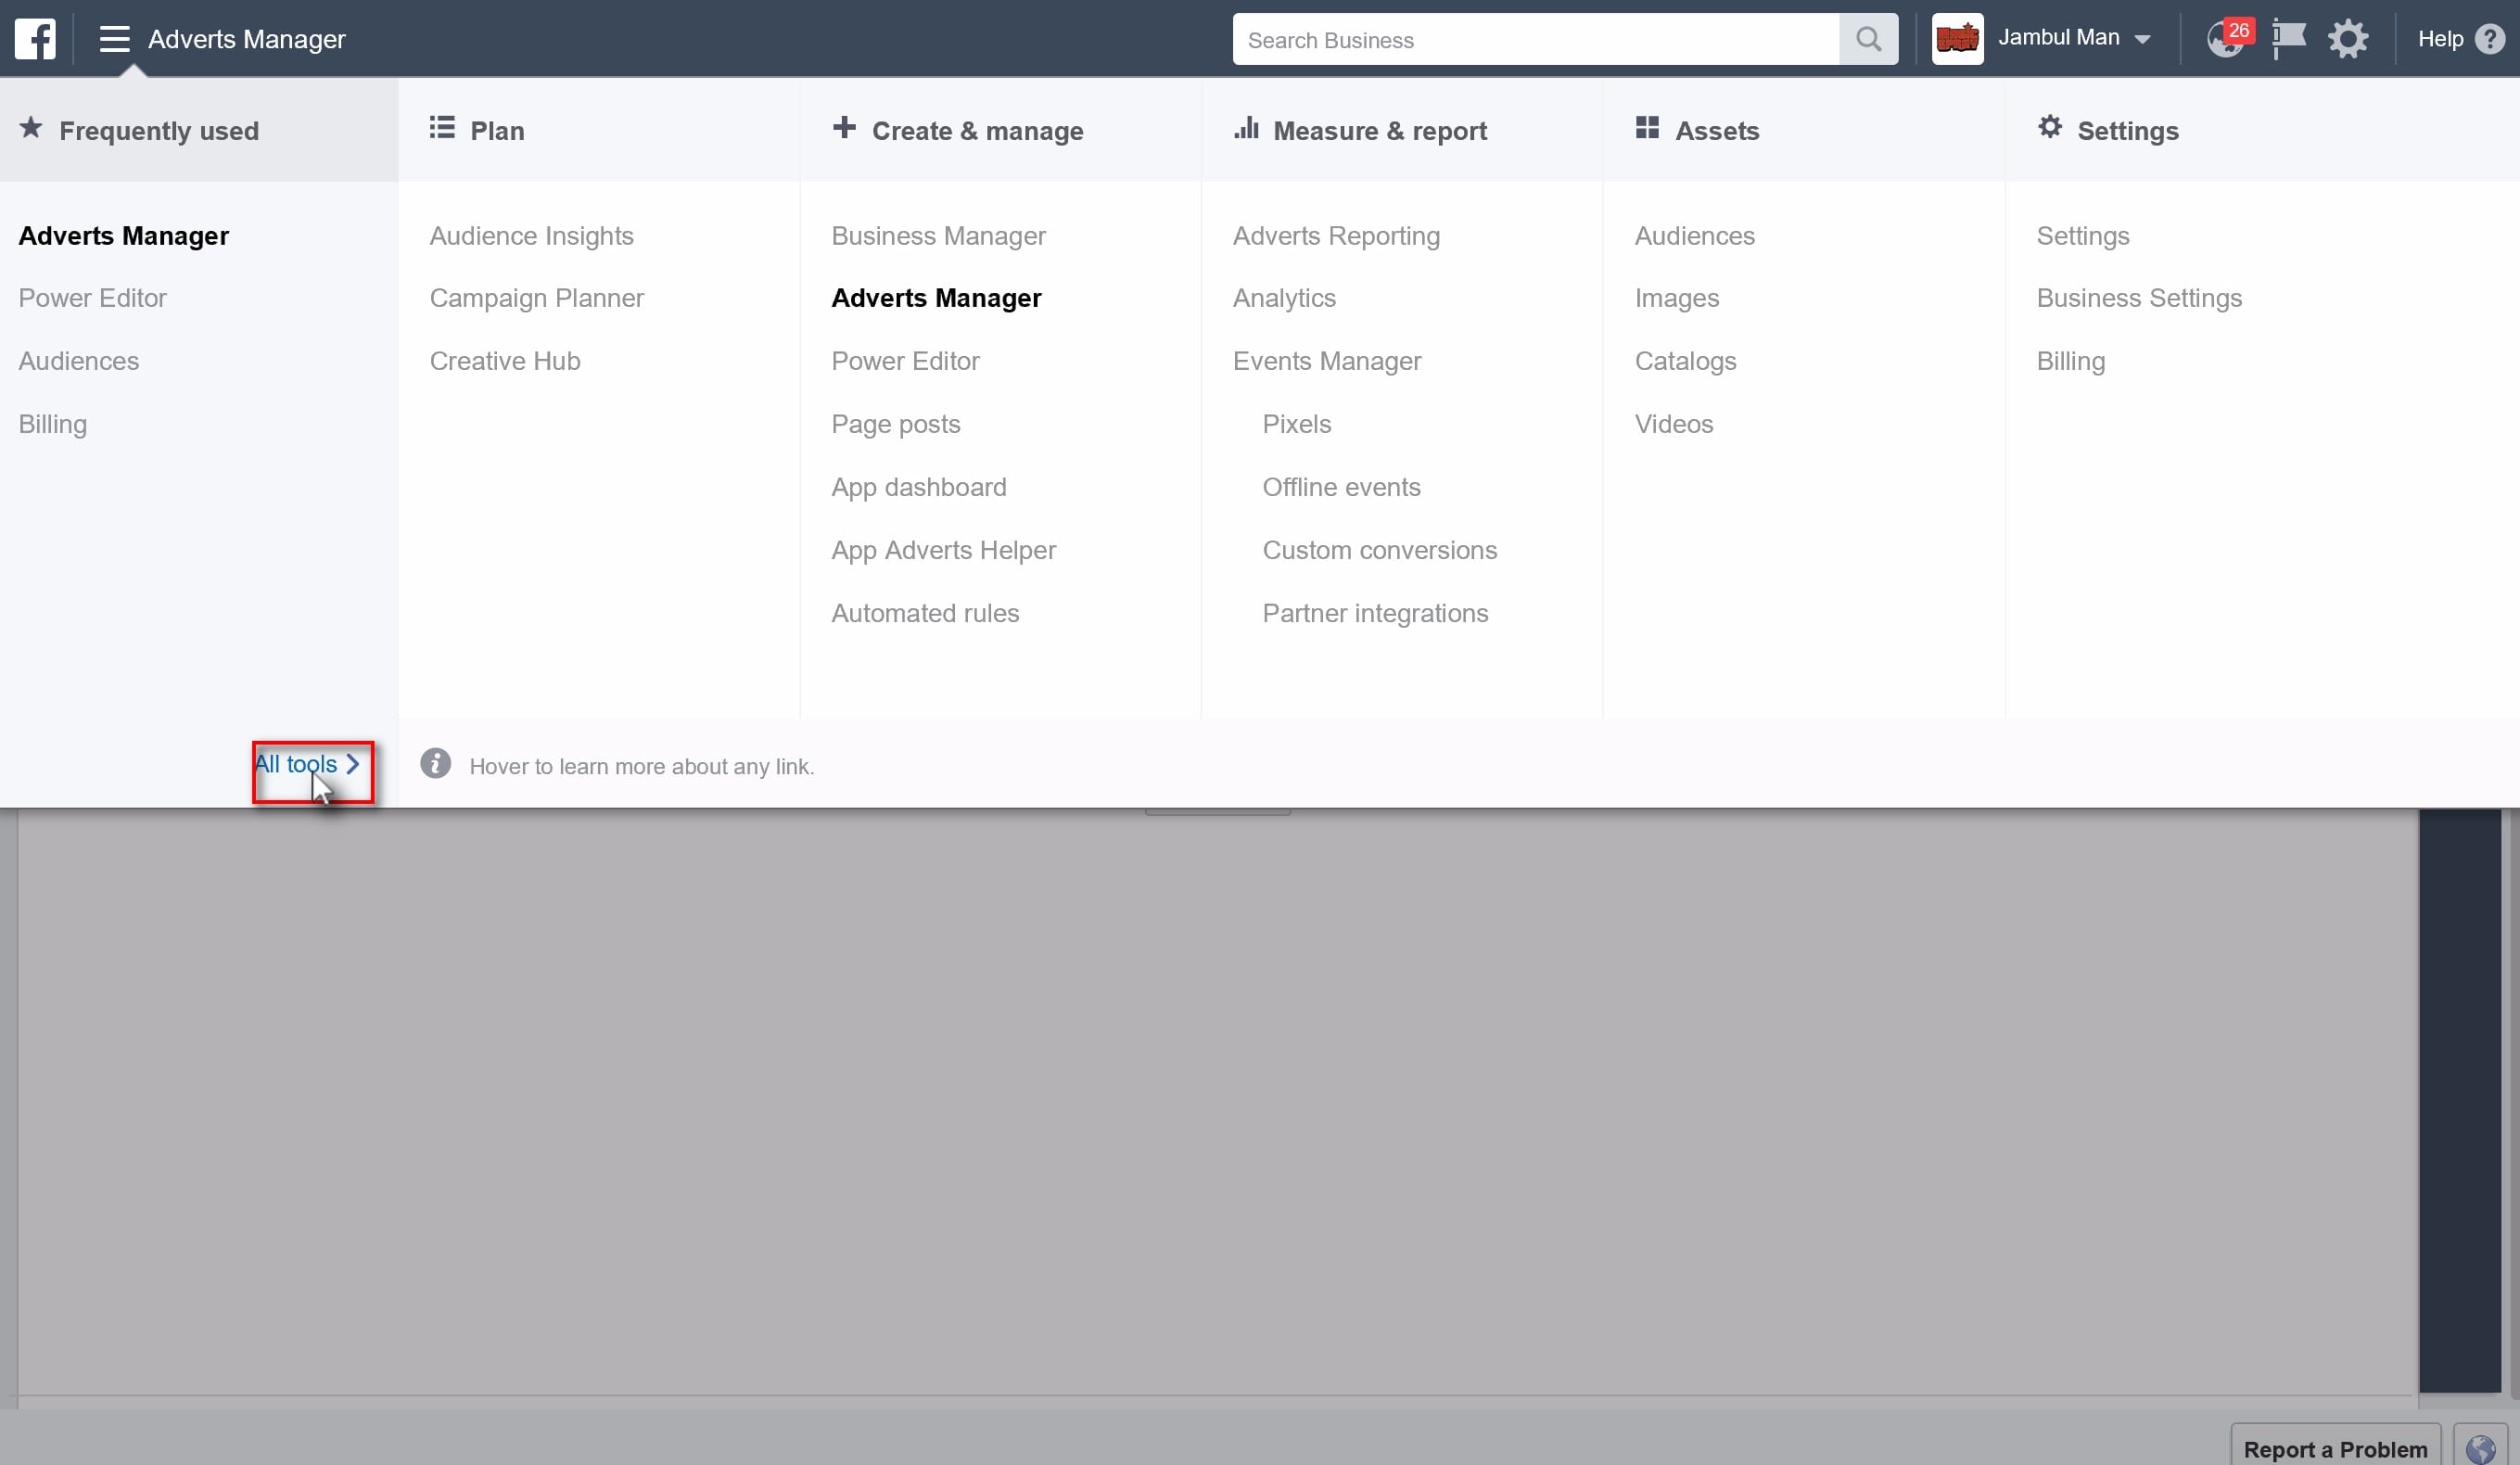Screen dimensions: 2520x1465
Task: Open Audiences under Frequently used
Action: [x=79, y=361]
